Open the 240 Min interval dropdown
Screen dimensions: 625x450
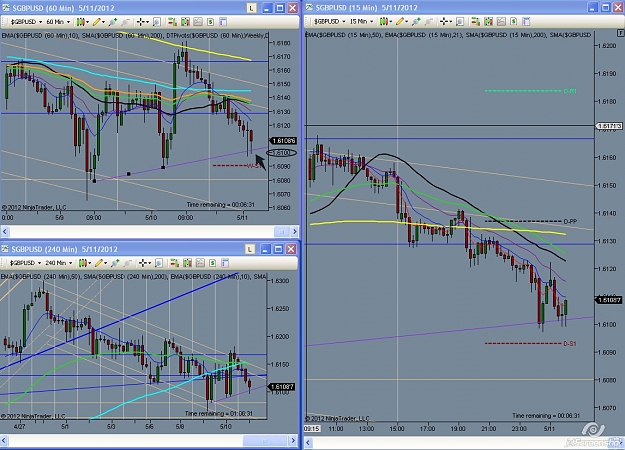(x=58, y=263)
